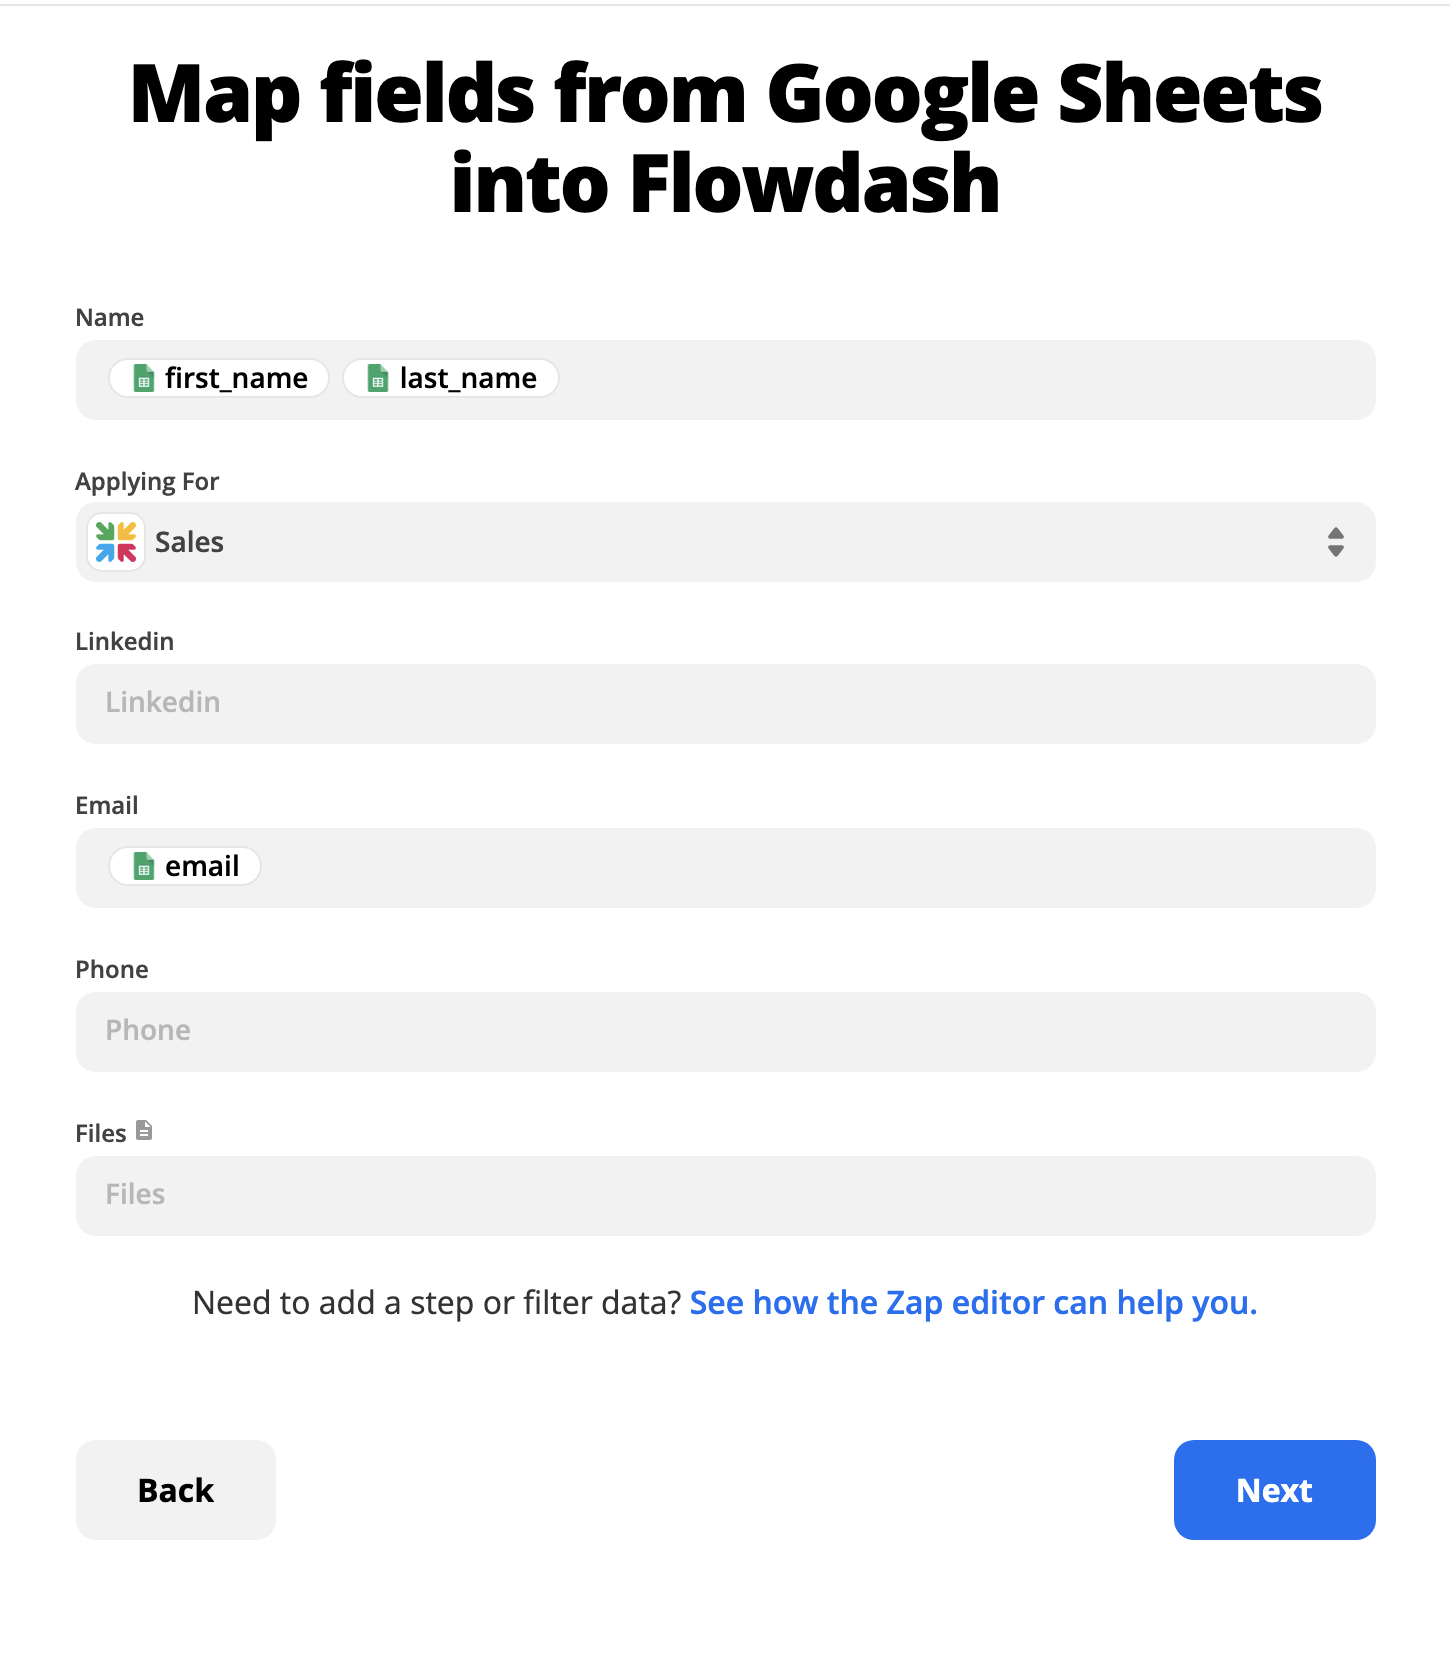The height and width of the screenshot is (1666, 1450).
Task: Click the Flowdash logo in Applying For field
Action: tap(116, 542)
